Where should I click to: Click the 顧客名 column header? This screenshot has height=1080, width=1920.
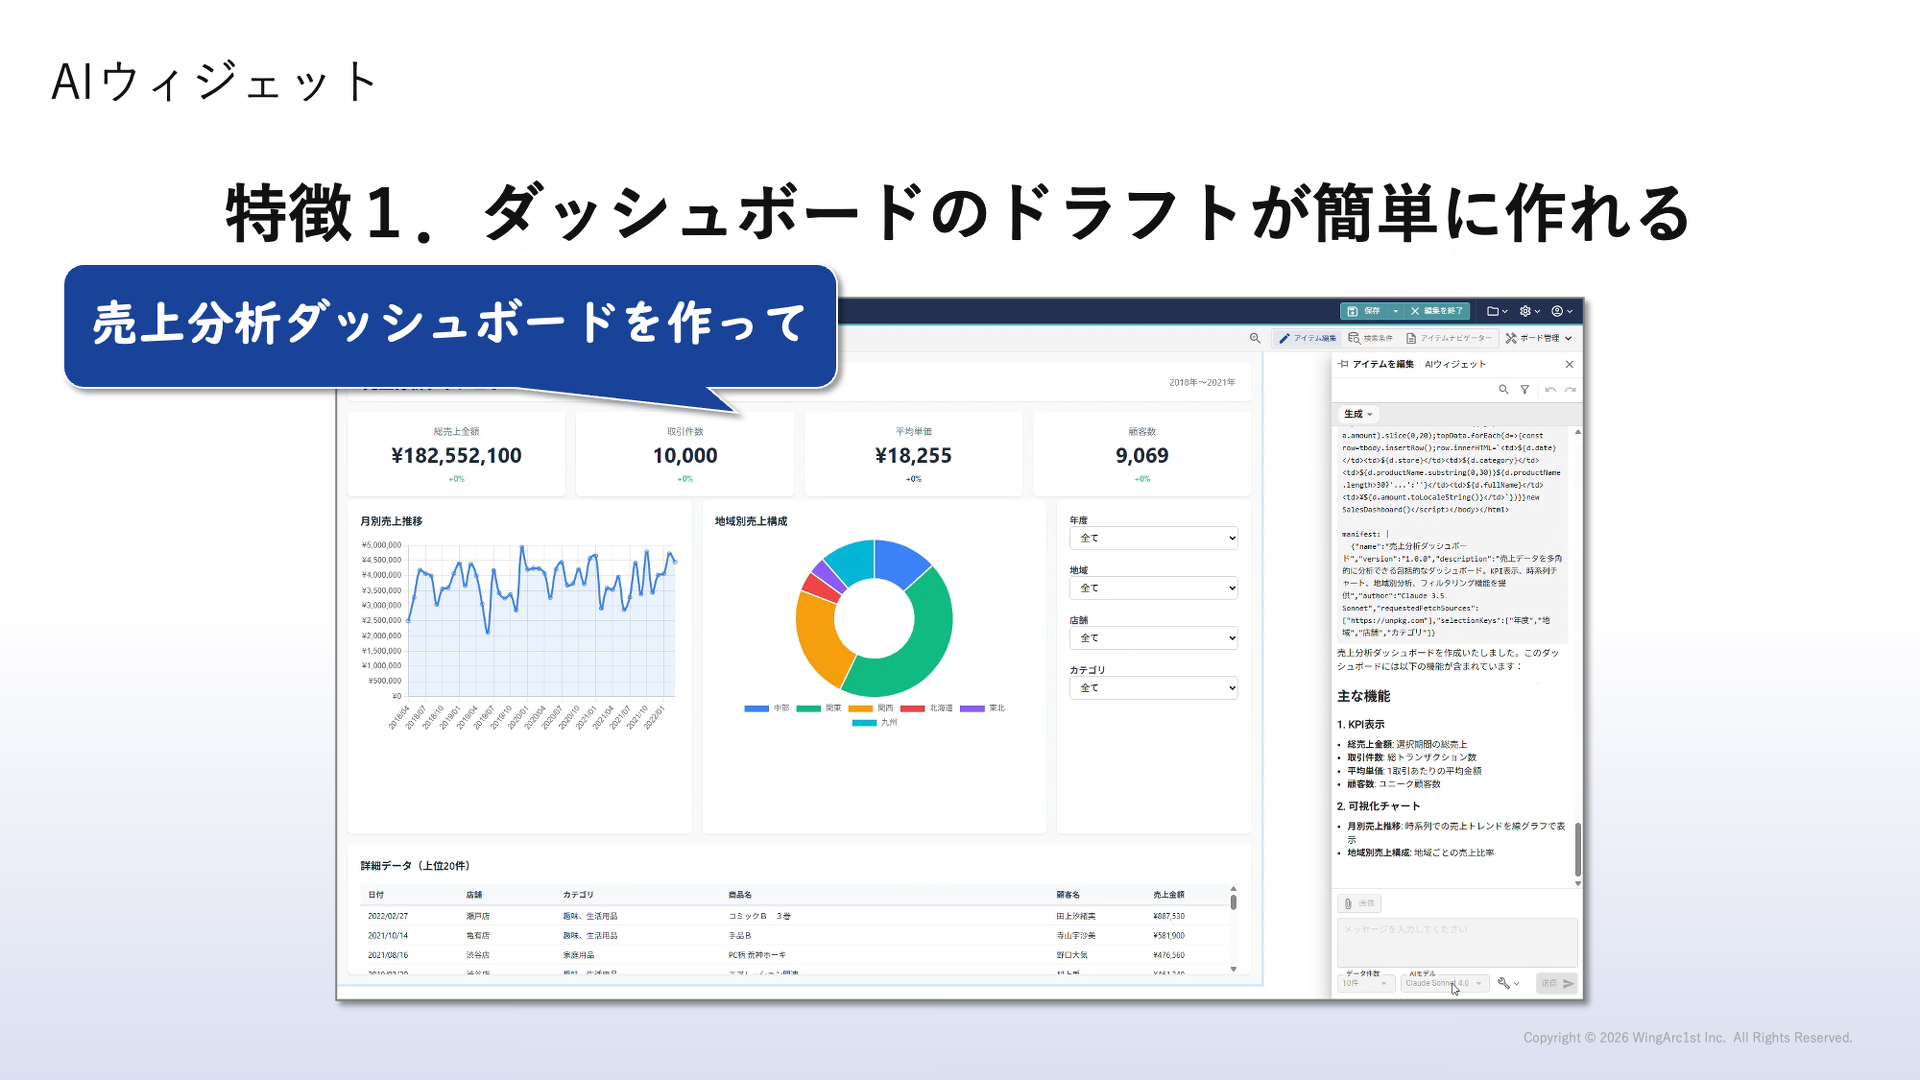coord(1068,895)
